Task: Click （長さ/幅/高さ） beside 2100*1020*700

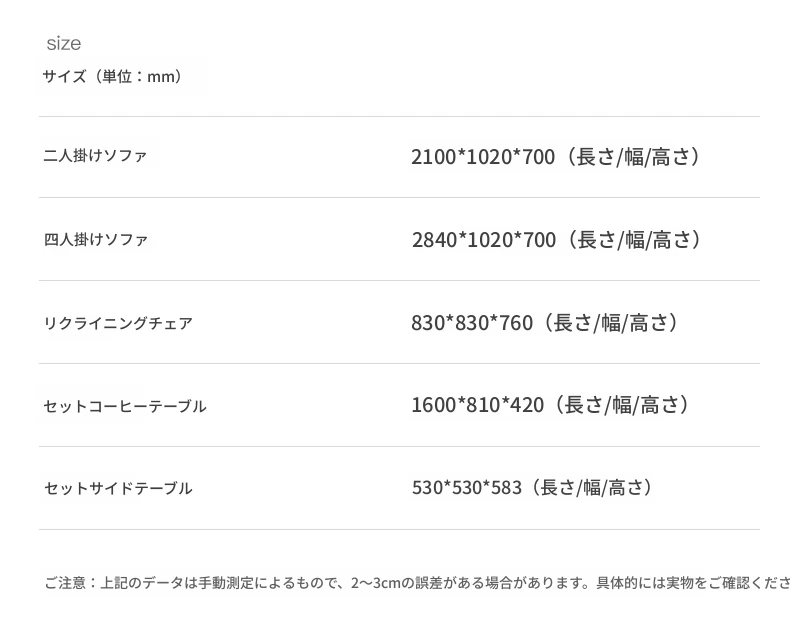Action: click(632, 157)
